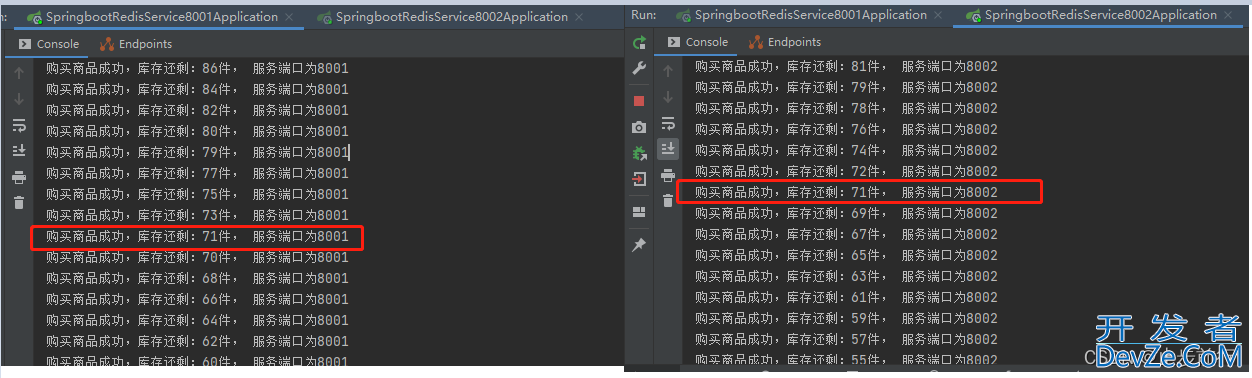The height and width of the screenshot is (378, 1252).
Task: Toggle scroll-to-end in right console
Action: click(x=668, y=149)
